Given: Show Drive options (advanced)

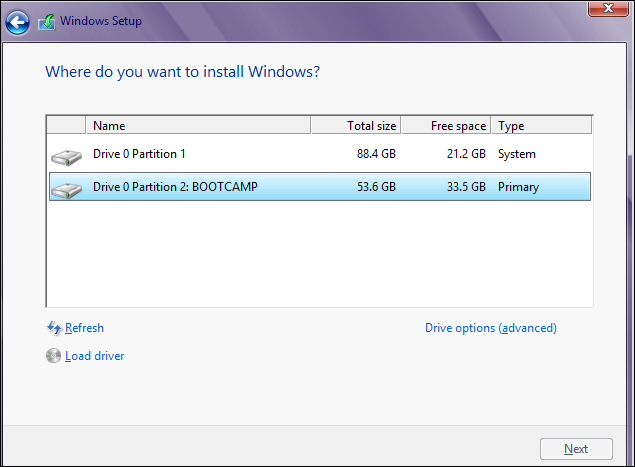Looking at the screenshot, I should (491, 328).
